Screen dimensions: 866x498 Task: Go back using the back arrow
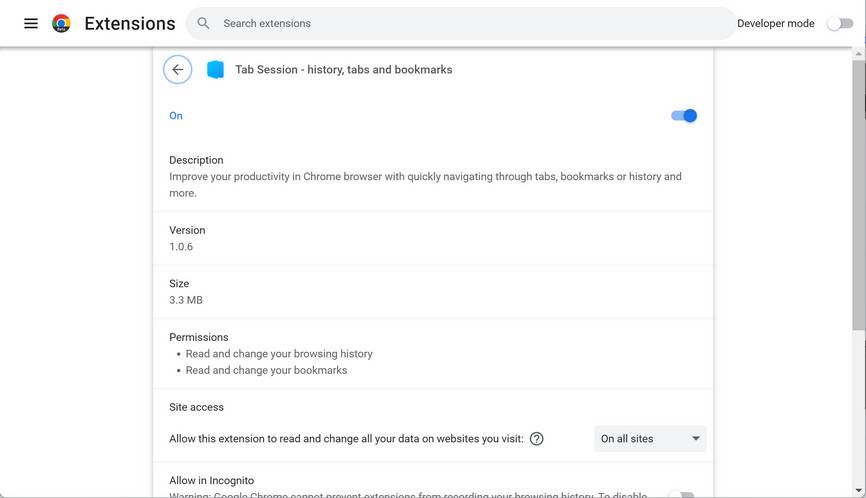click(x=177, y=70)
